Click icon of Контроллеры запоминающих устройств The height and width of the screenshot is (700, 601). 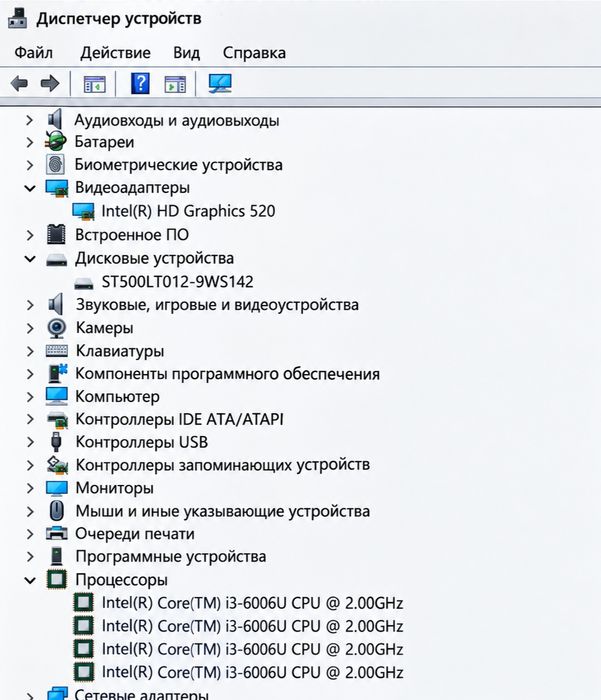(57, 465)
